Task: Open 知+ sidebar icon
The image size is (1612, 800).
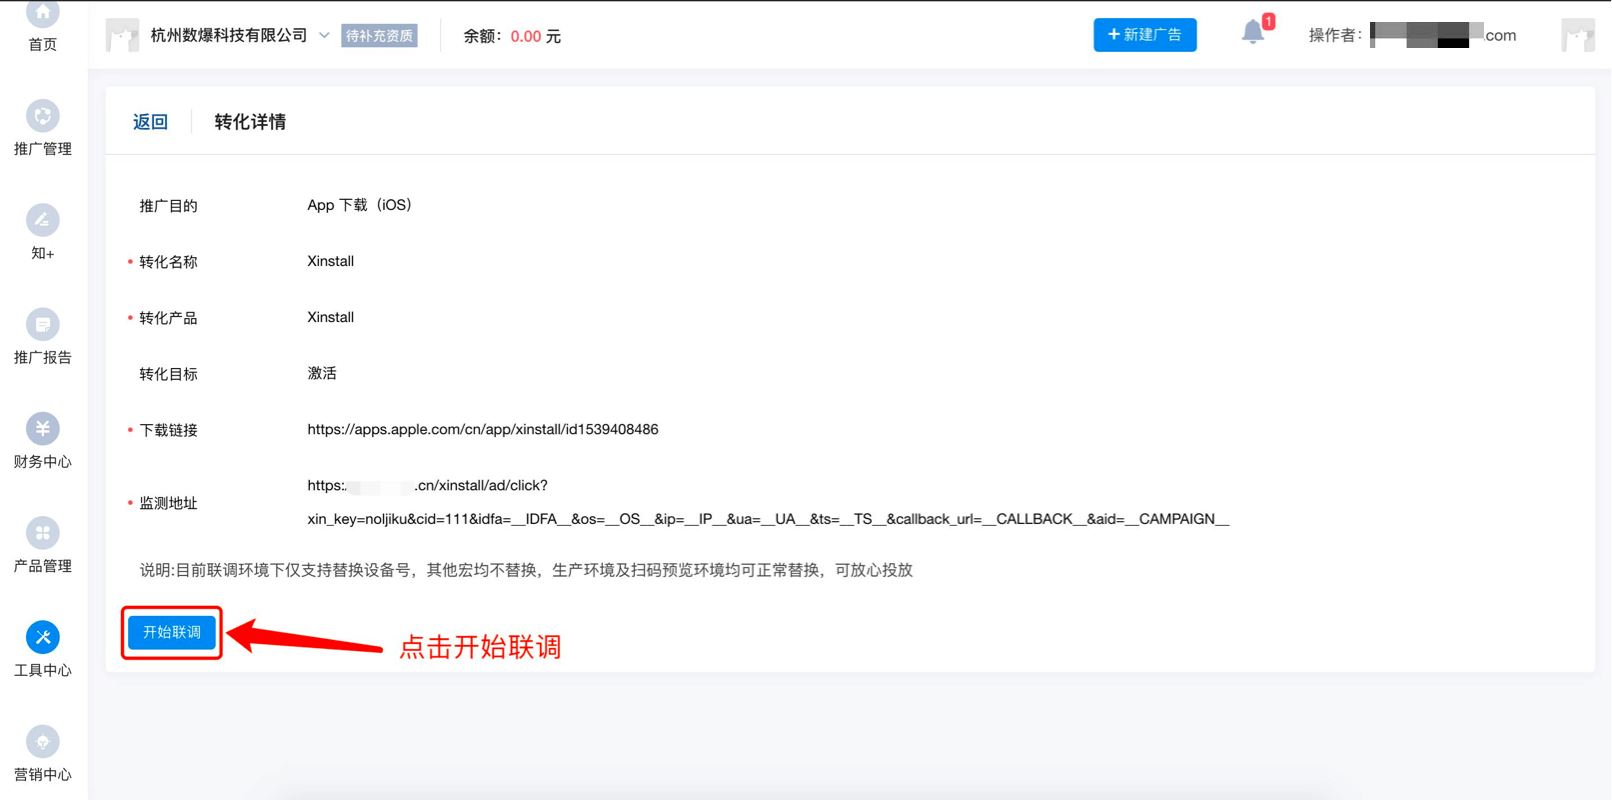Action: (x=42, y=220)
